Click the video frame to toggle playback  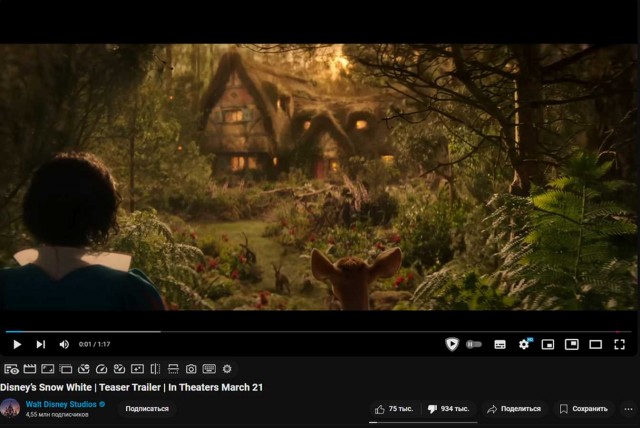(x=318, y=177)
